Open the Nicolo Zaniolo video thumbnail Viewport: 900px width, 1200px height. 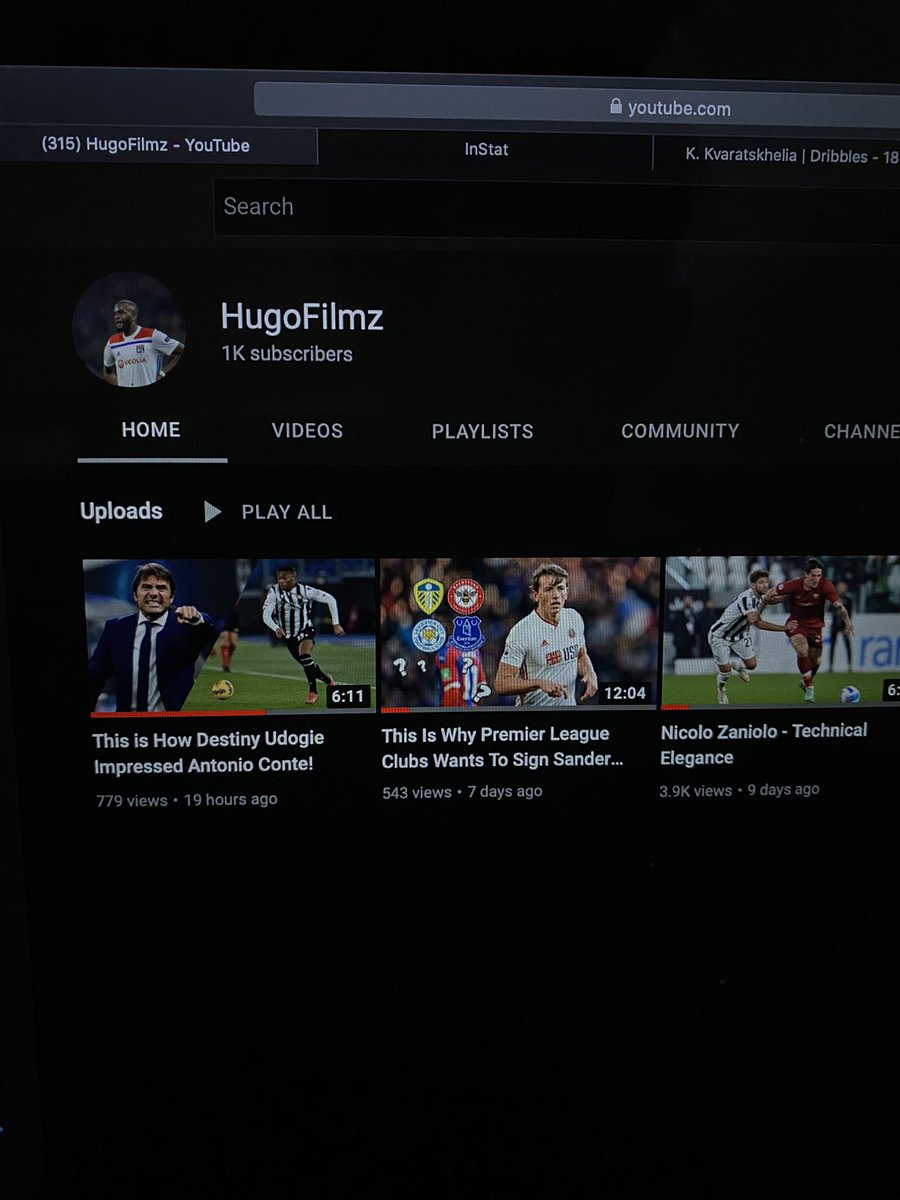[x=781, y=631]
